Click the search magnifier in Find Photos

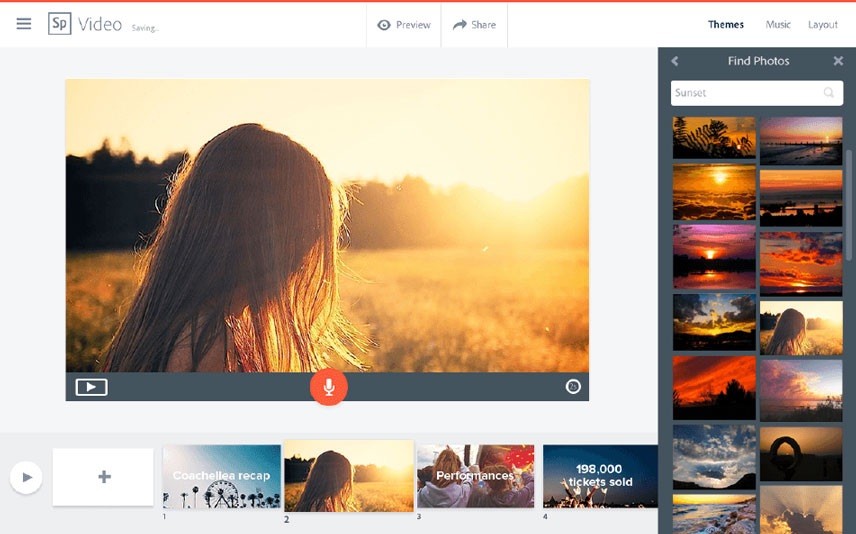[x=829, y=93]
